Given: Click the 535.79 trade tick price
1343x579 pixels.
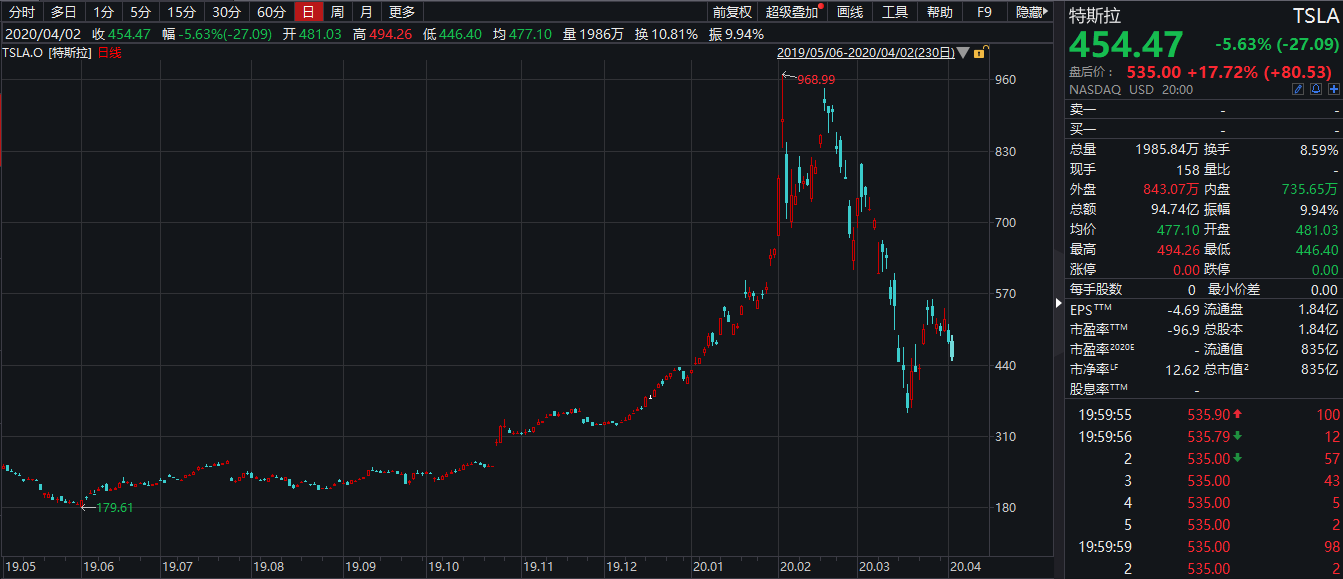Looking at the screenshot, I should pos(1207,437).
